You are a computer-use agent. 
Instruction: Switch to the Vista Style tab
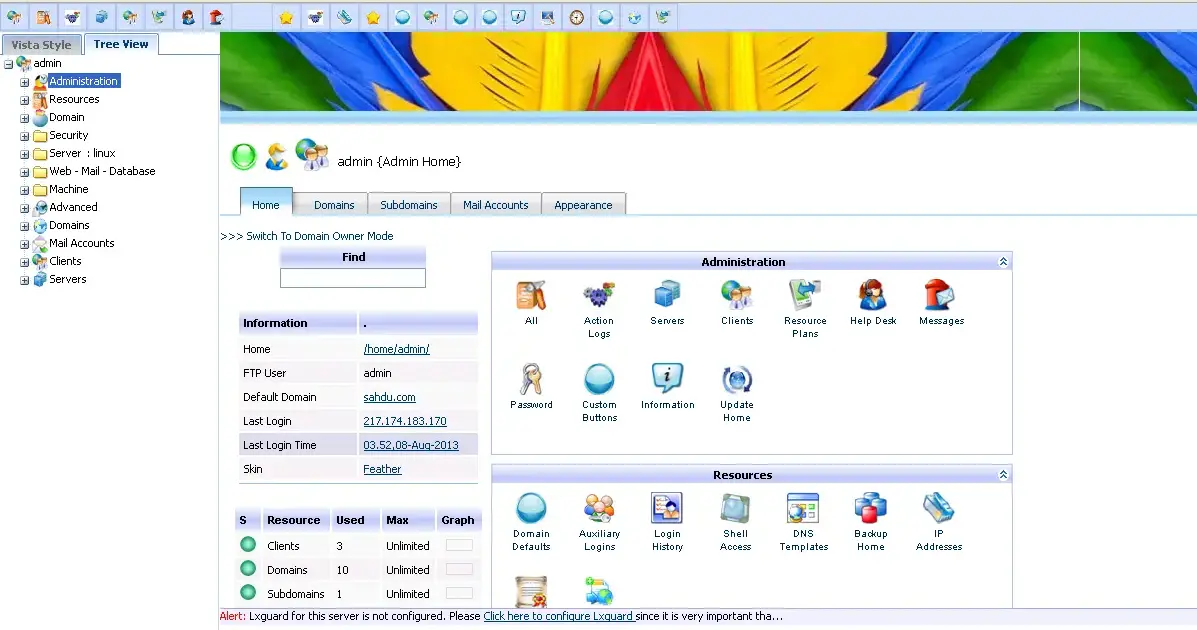[x=42, y=45]
